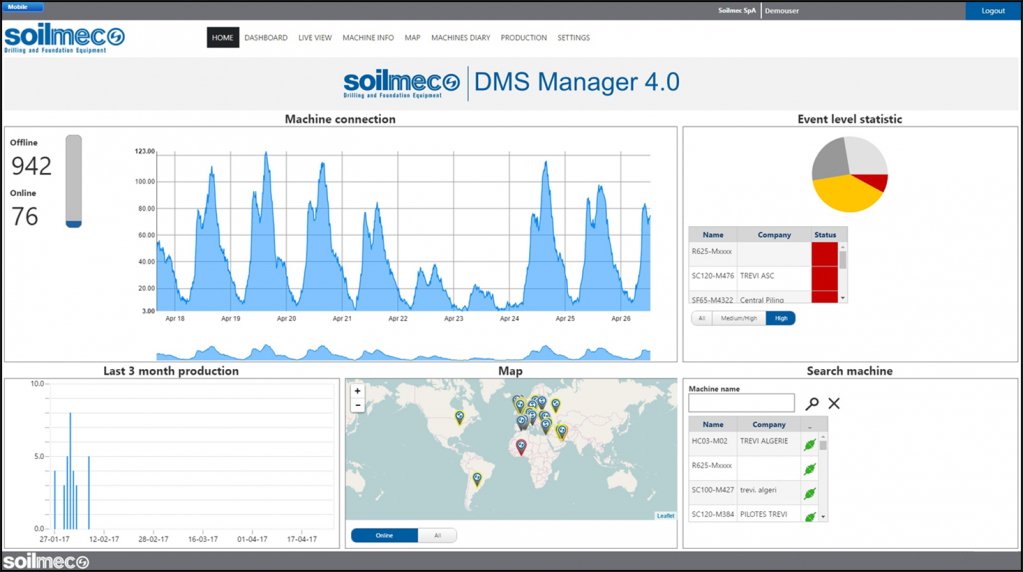
Task: Click the Soilmec logo in the header
Action: pos(64,39)
